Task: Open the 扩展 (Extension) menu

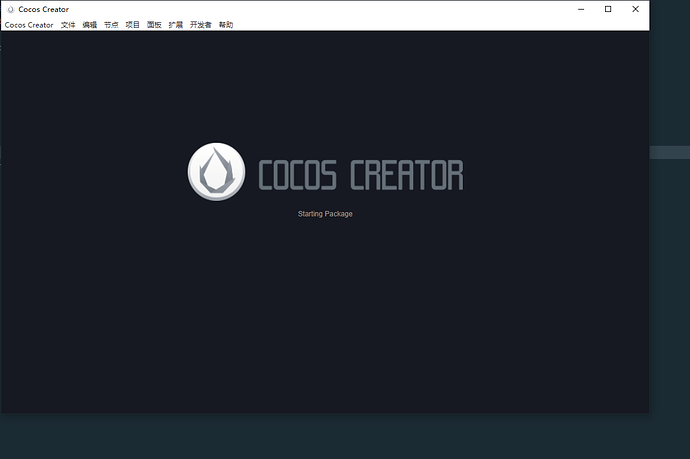Action: pyautogui.click(x=176, y=25)
